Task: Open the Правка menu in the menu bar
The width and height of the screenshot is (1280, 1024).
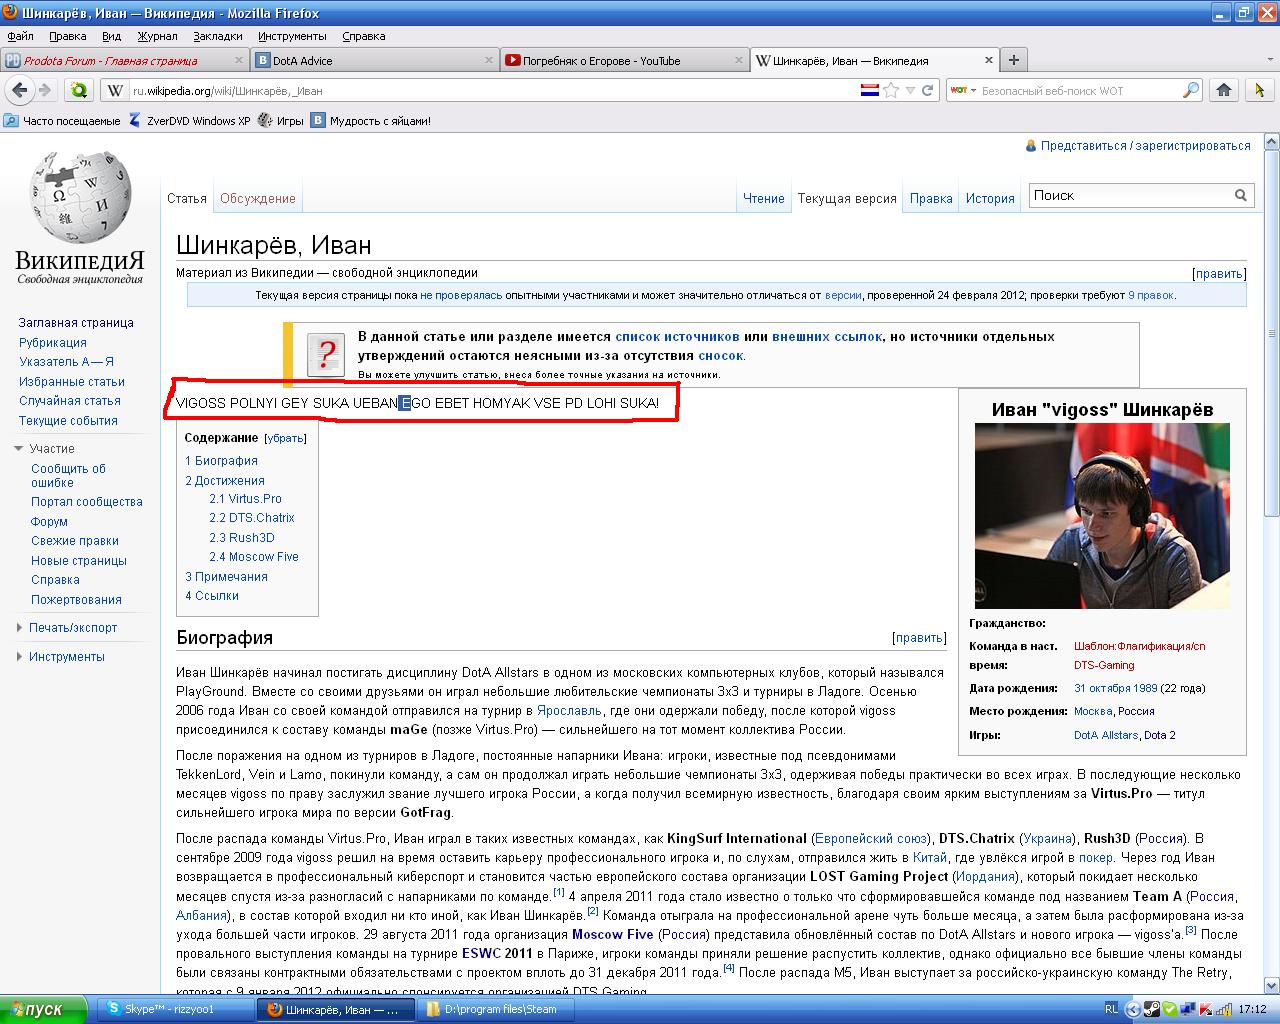Action: [x=68, y=36]
